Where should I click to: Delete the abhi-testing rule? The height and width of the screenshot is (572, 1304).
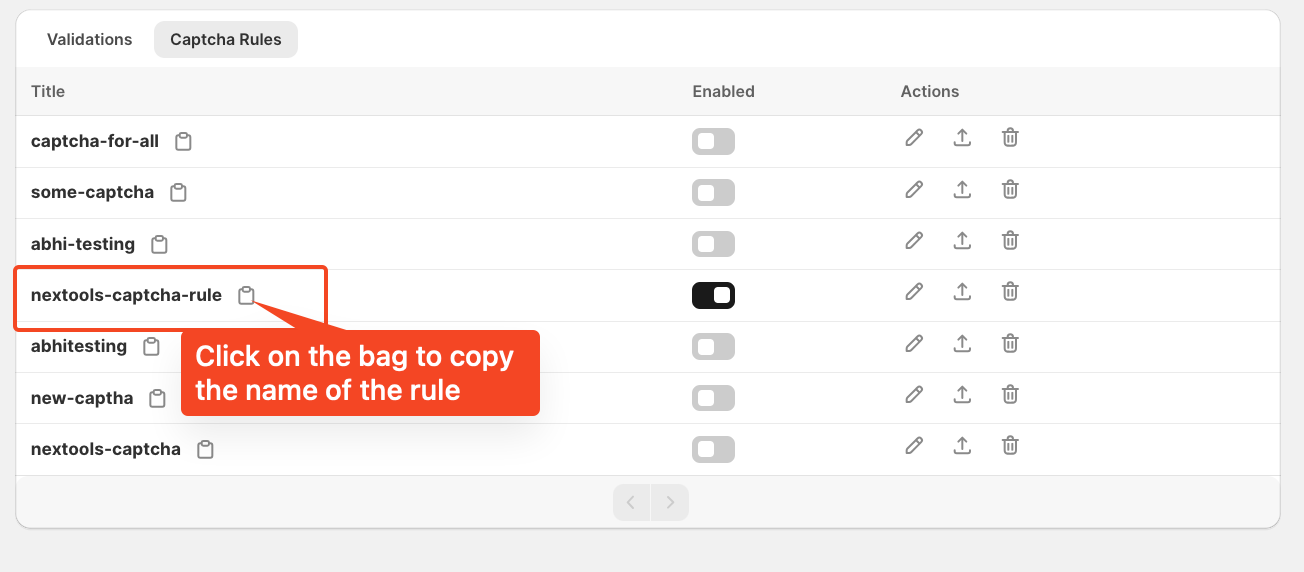(1010, 240)
